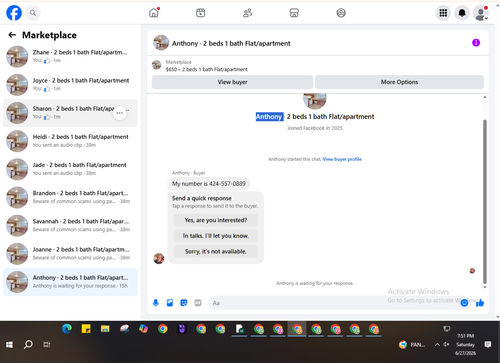Screen dimensions: 500x363
Task: Click Anthony's avatar in chat header
Action: pos(161,43)
